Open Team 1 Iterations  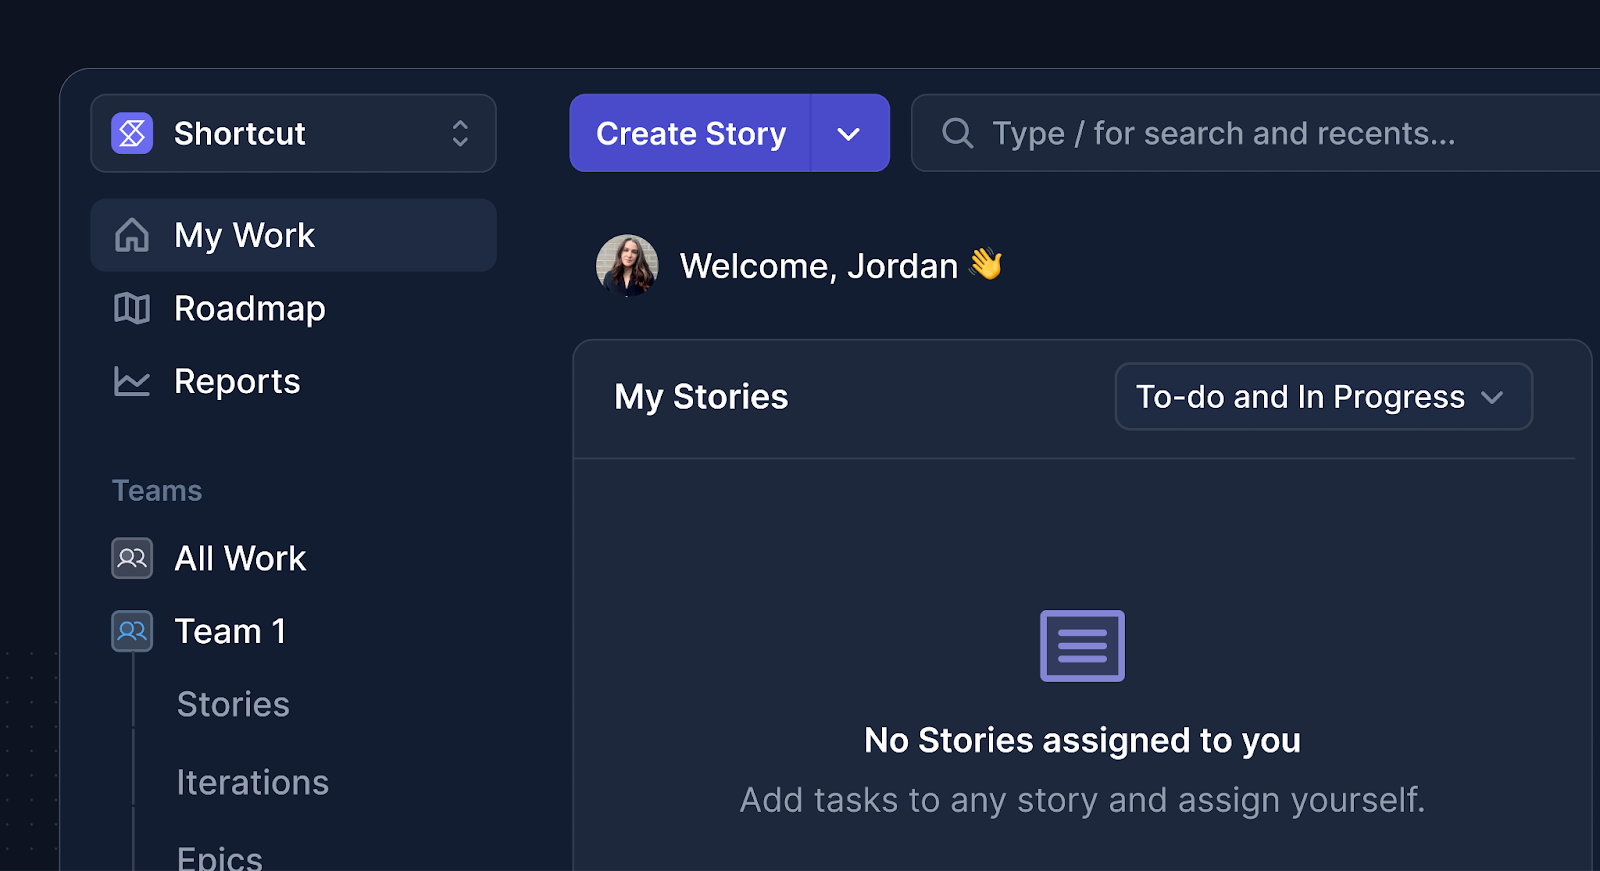pyautogui.click(x=252, y=782)
